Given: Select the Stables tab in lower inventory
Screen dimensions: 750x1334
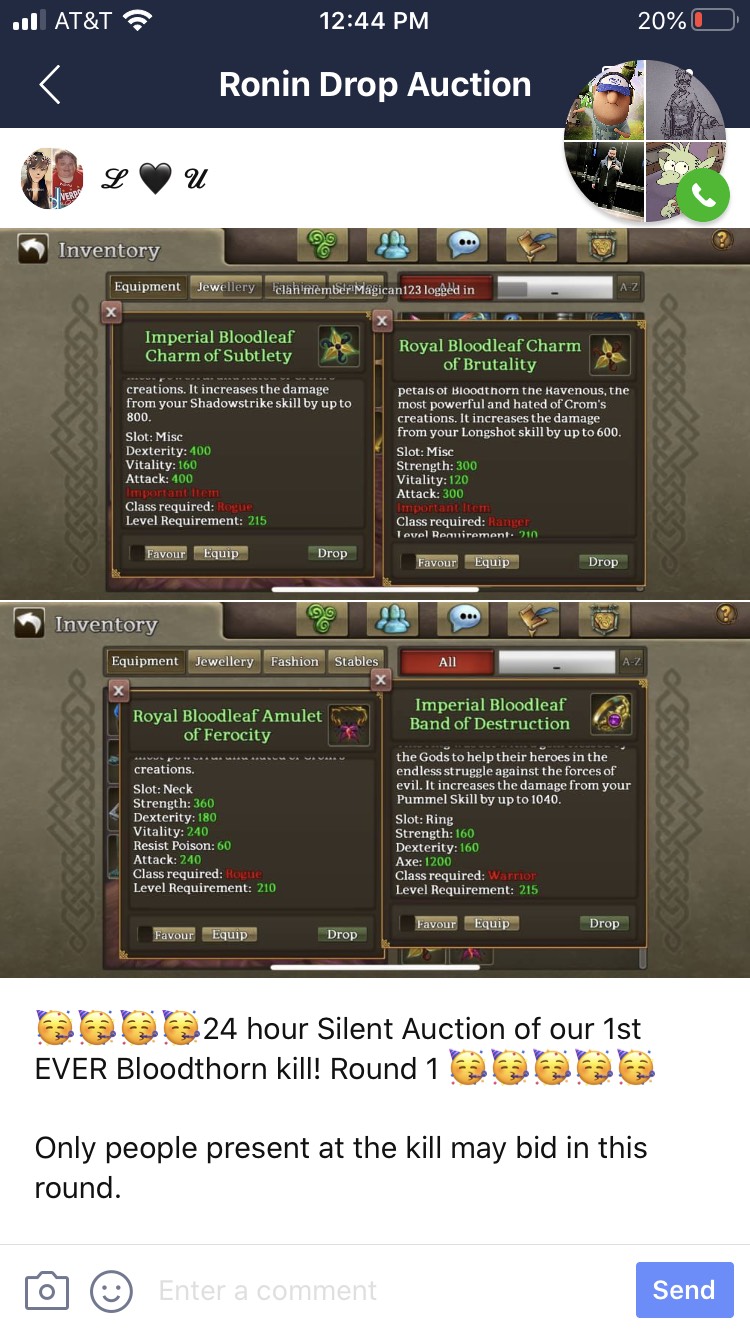Looking at the screenshot, I should click(x=356, y=661).
